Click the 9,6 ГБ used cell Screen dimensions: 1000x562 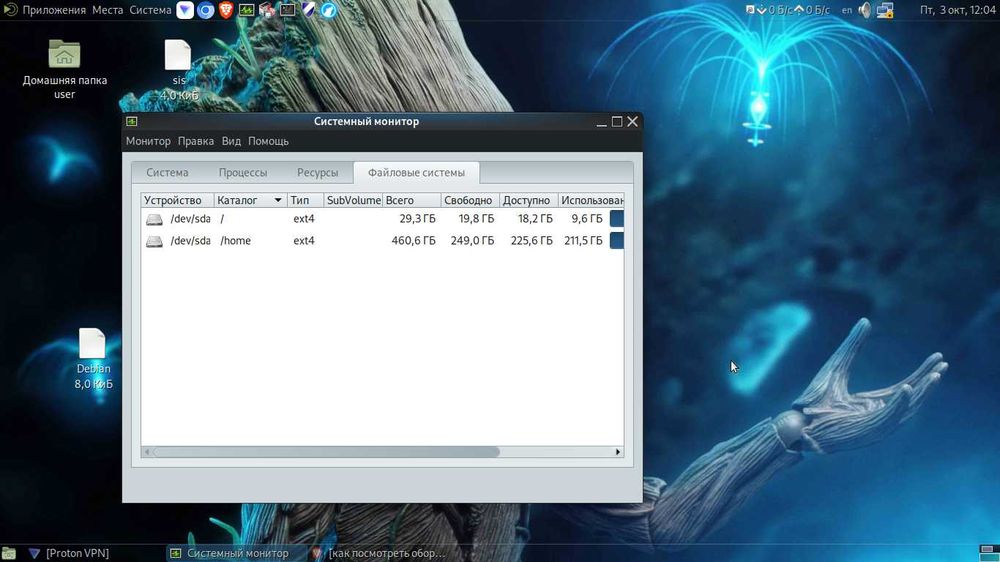587,219
